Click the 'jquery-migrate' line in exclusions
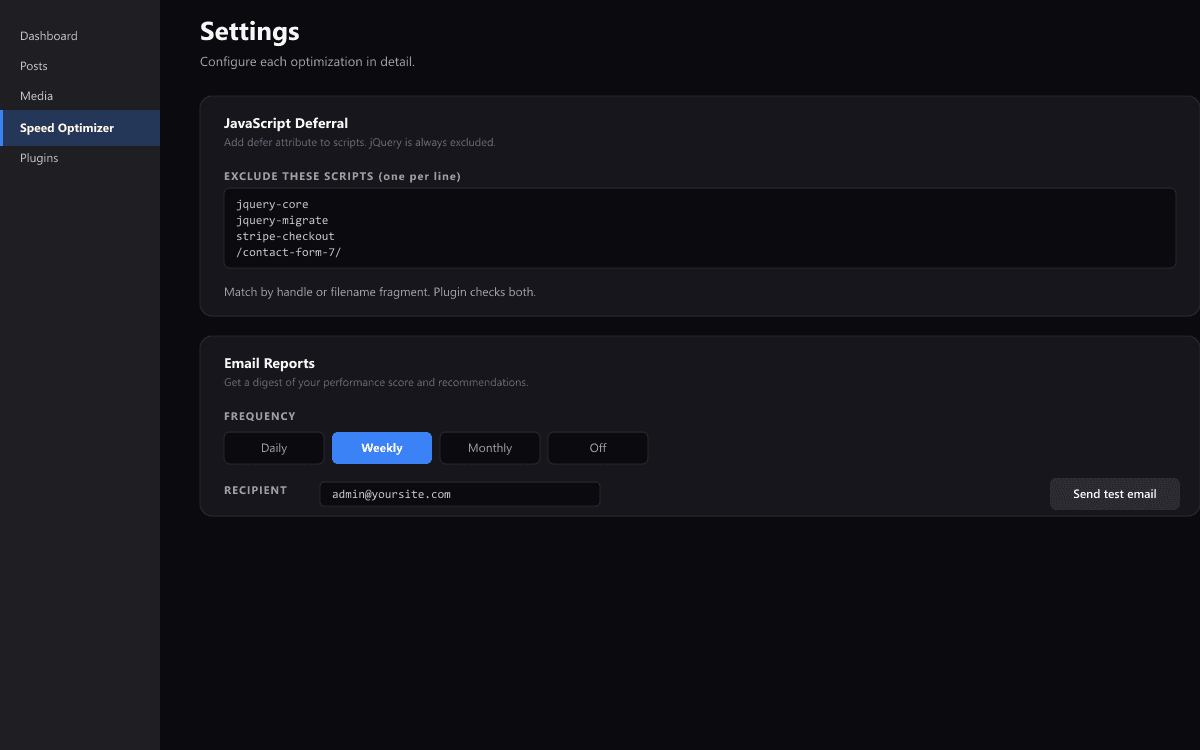Image resolution: width=1200 pixels, height=750 pixels. coord(282,220)
